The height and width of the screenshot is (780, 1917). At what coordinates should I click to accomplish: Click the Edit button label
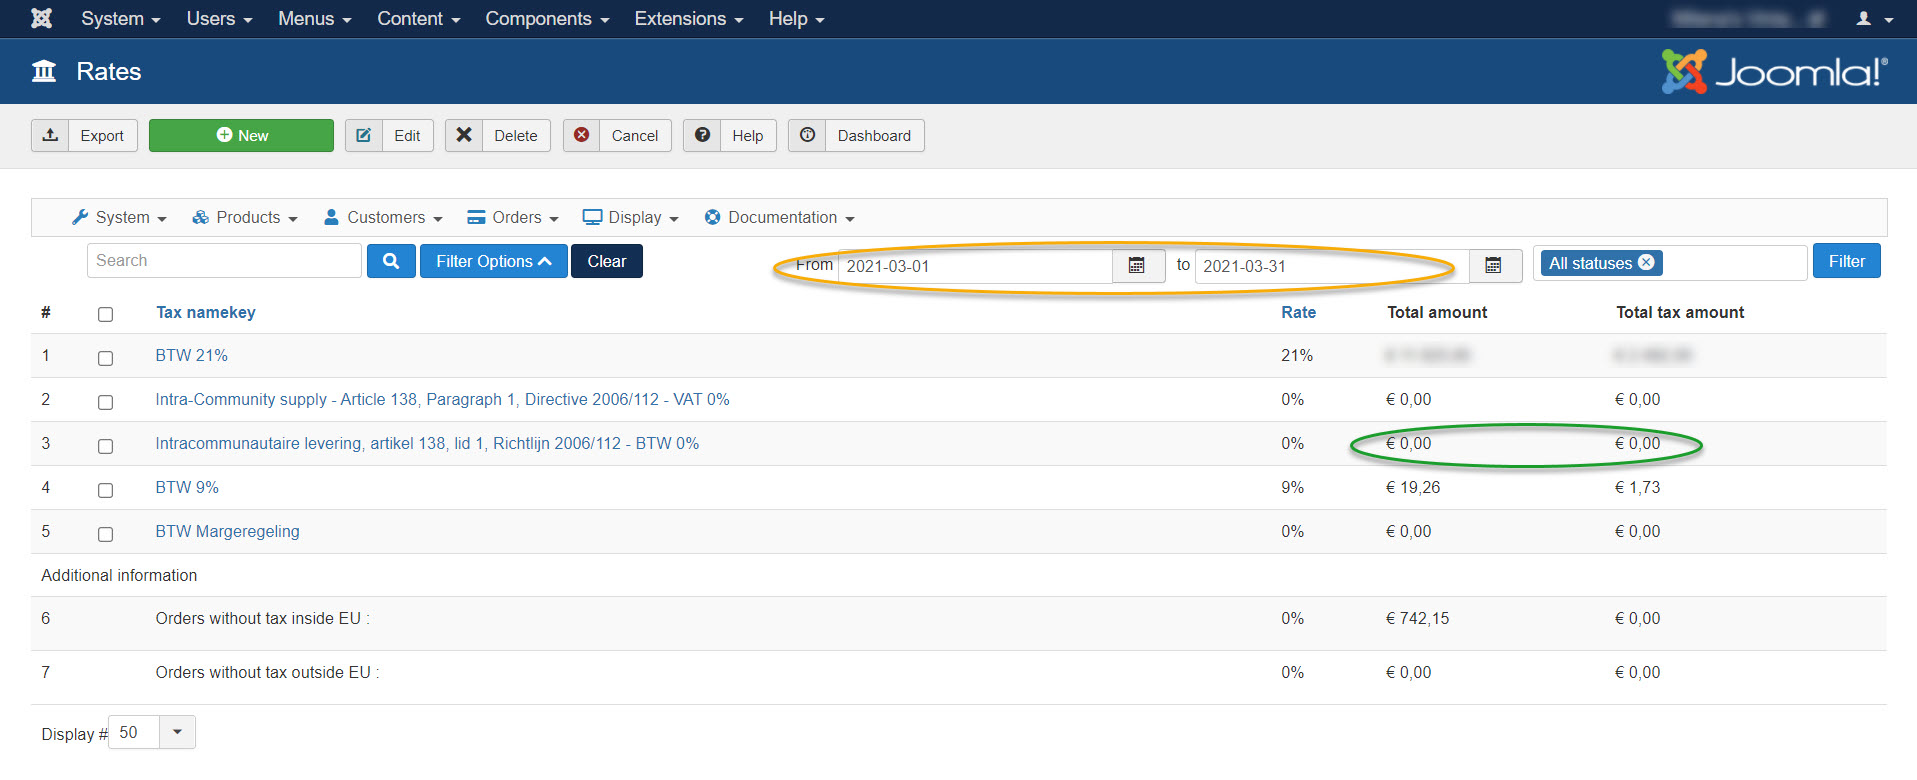[x=407, y=136]
